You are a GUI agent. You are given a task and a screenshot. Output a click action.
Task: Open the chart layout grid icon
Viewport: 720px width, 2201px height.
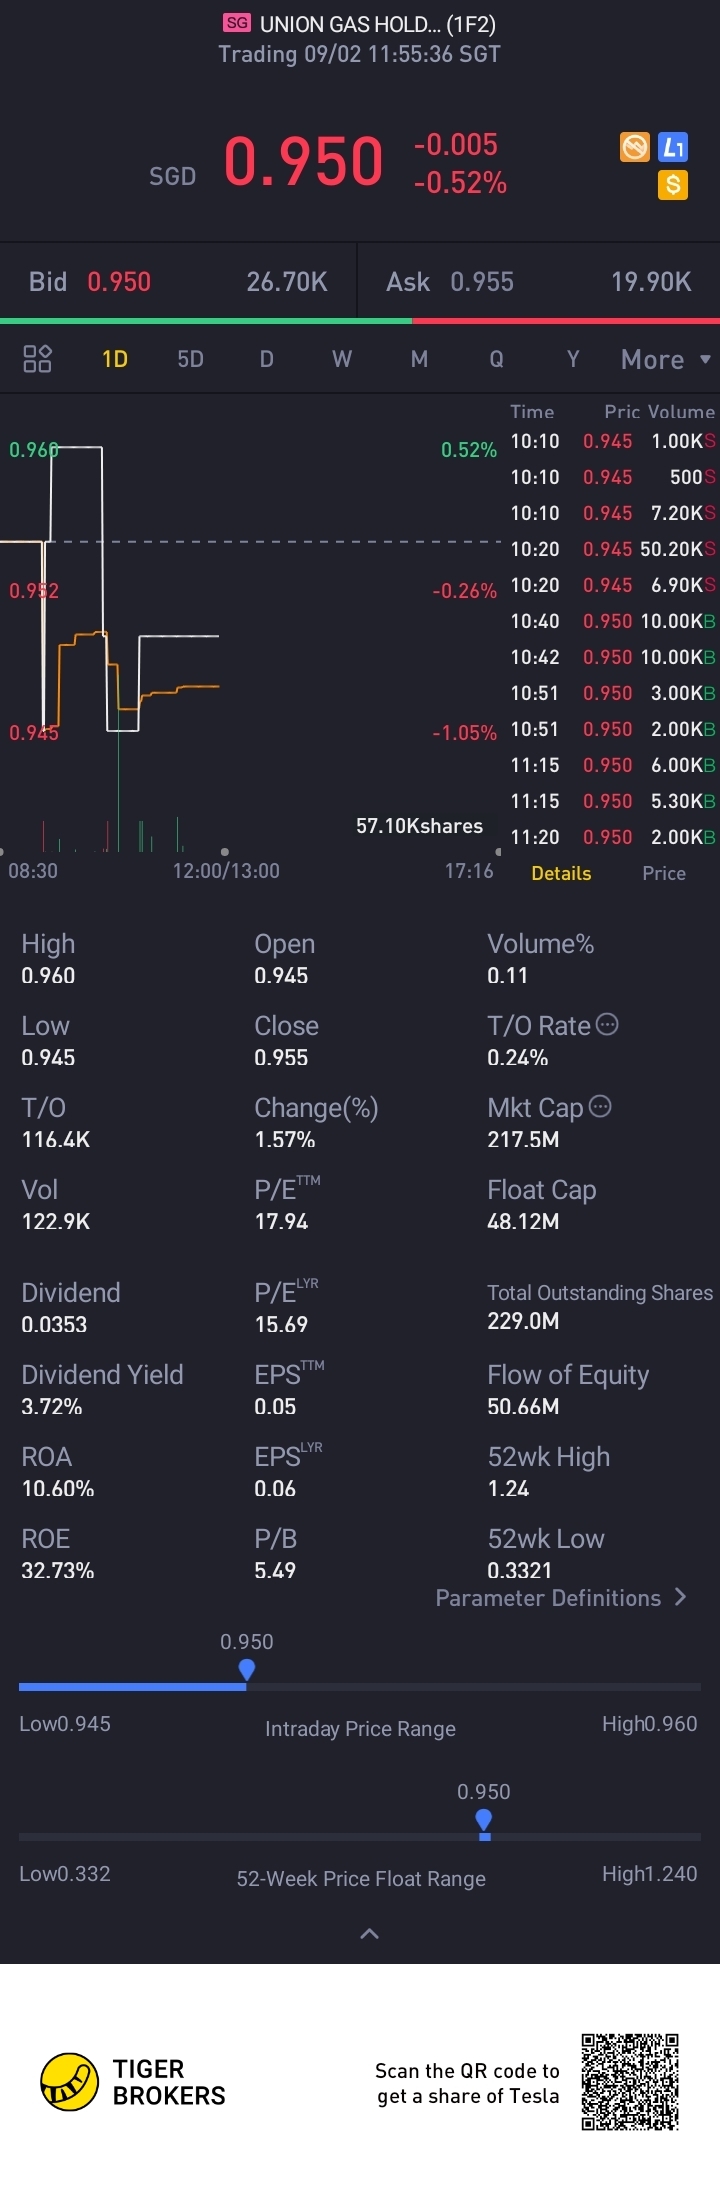click(37, 359)
